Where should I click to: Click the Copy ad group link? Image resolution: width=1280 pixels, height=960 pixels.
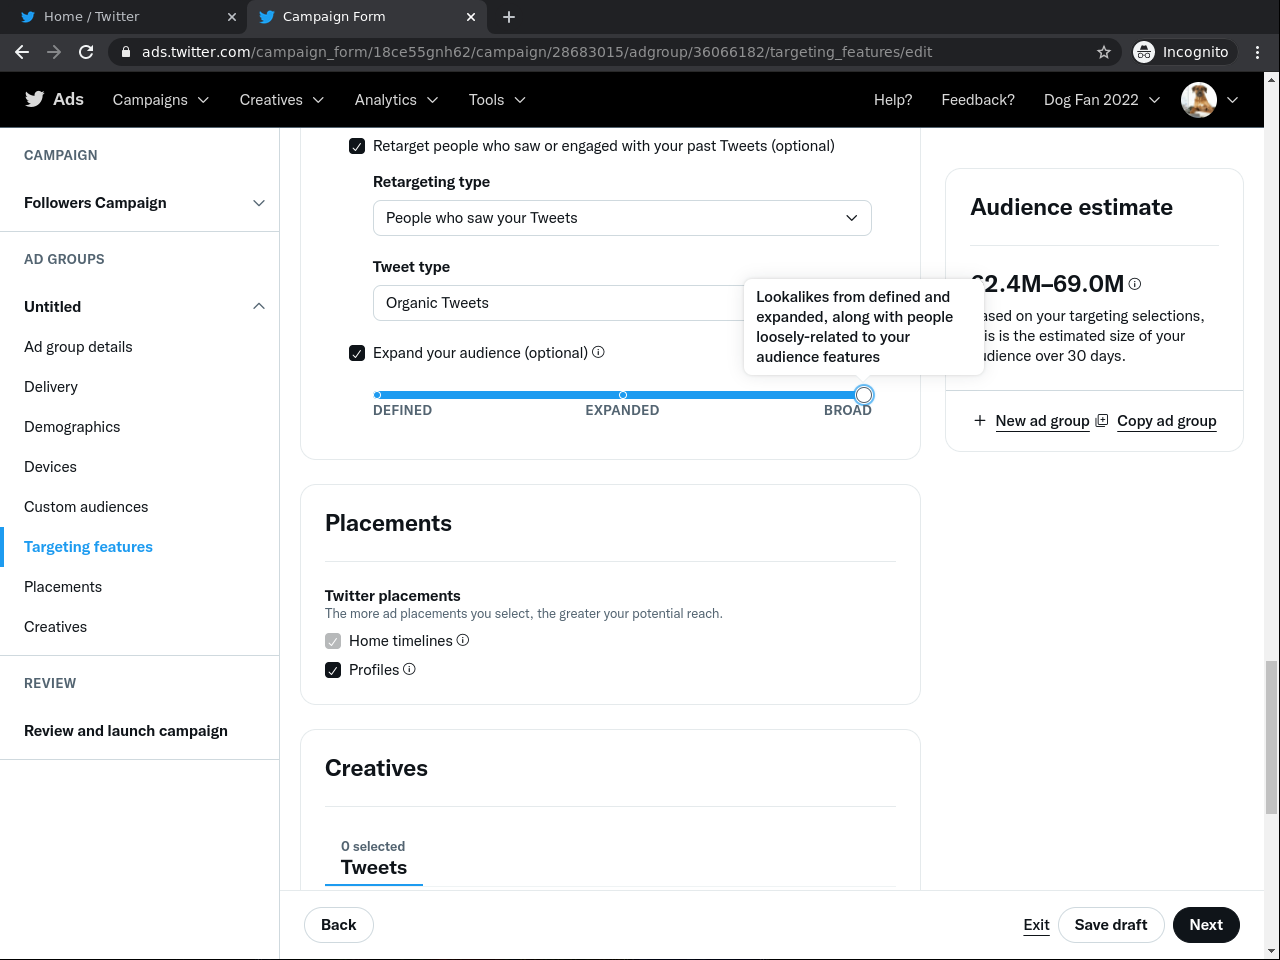(x=1166, y=421)
